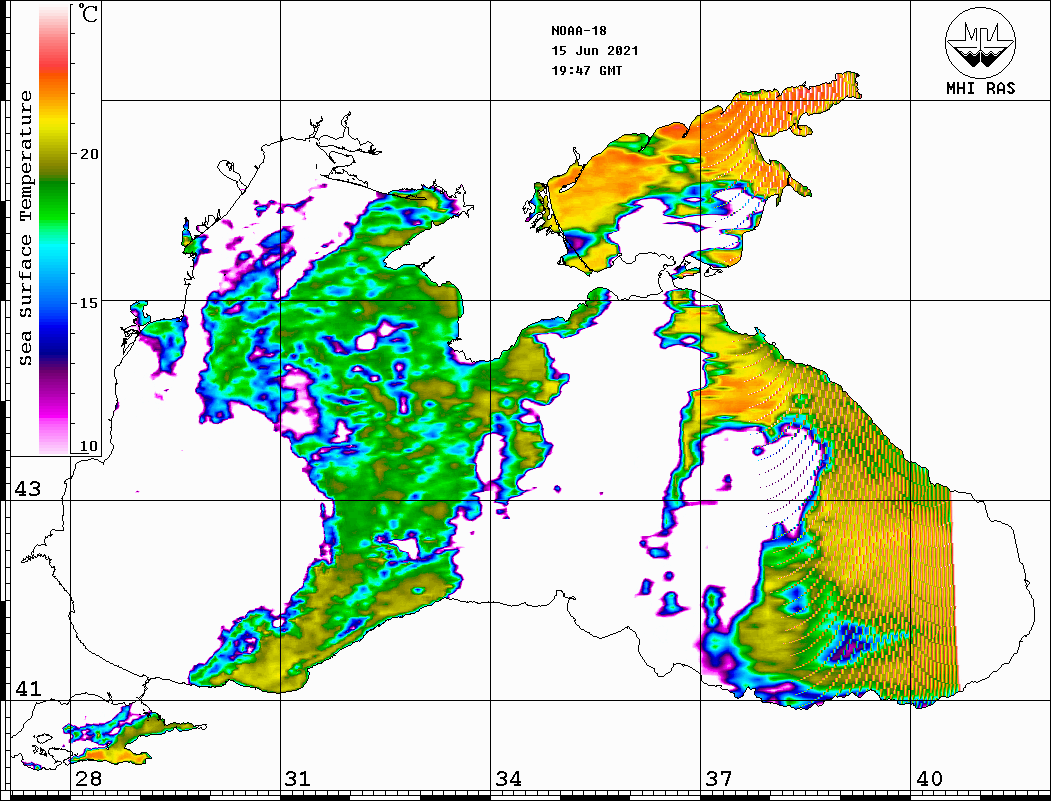
Task: Click longitude label '31'
Action: coord(298,779)
